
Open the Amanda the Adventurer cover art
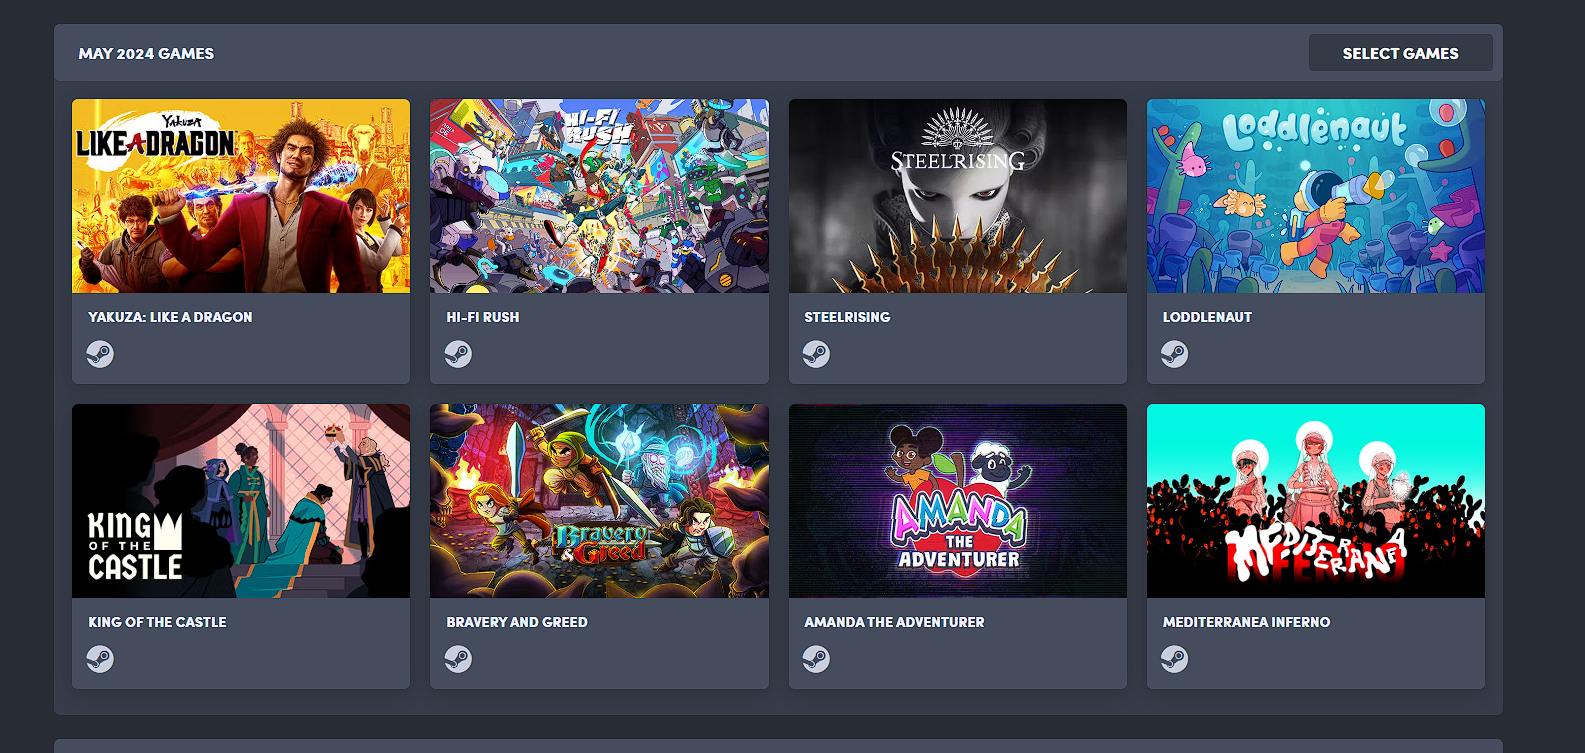coord(958,501)
